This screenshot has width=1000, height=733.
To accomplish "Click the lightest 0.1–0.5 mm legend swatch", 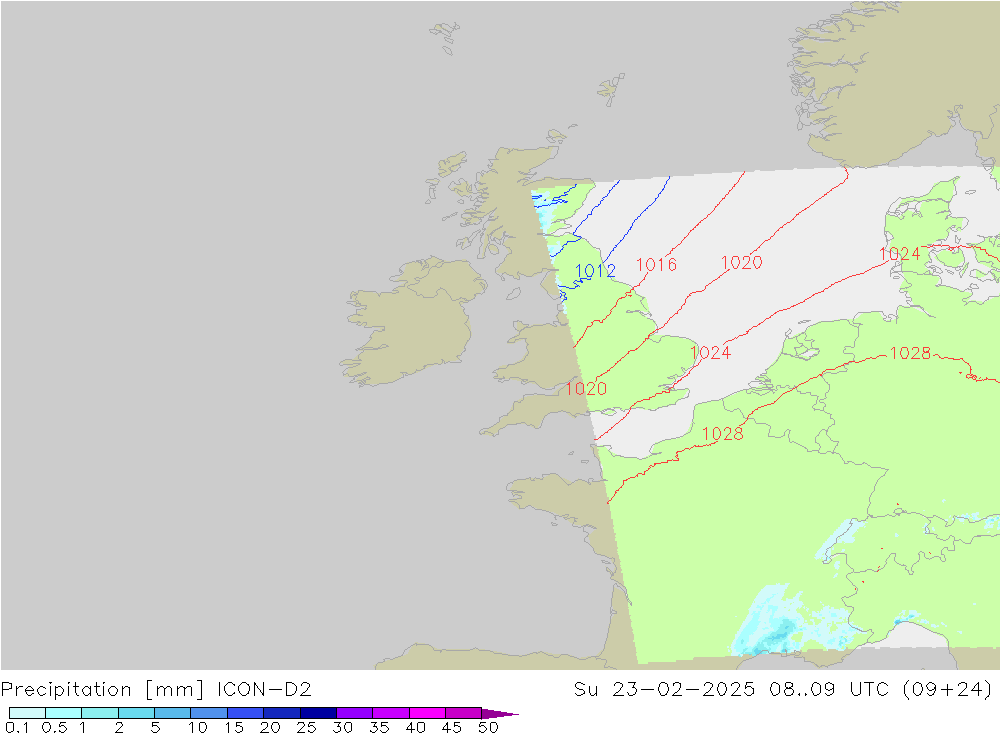I will (27, 713).
